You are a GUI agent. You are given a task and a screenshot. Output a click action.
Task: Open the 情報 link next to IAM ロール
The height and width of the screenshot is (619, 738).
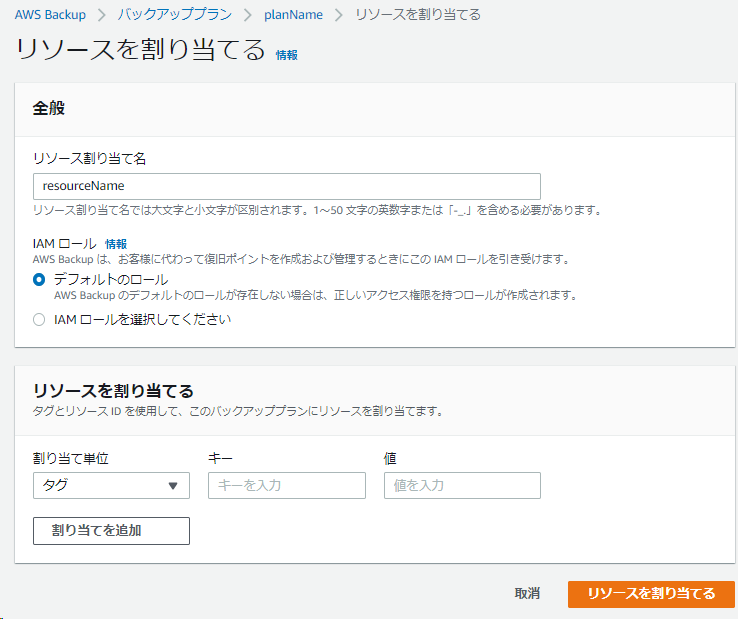[x=116, y=243]
